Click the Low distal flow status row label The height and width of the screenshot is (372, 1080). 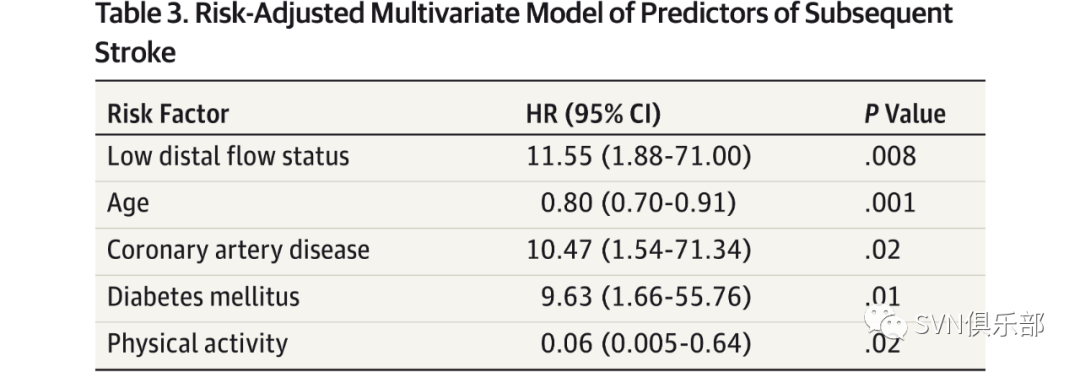point(228,156)
